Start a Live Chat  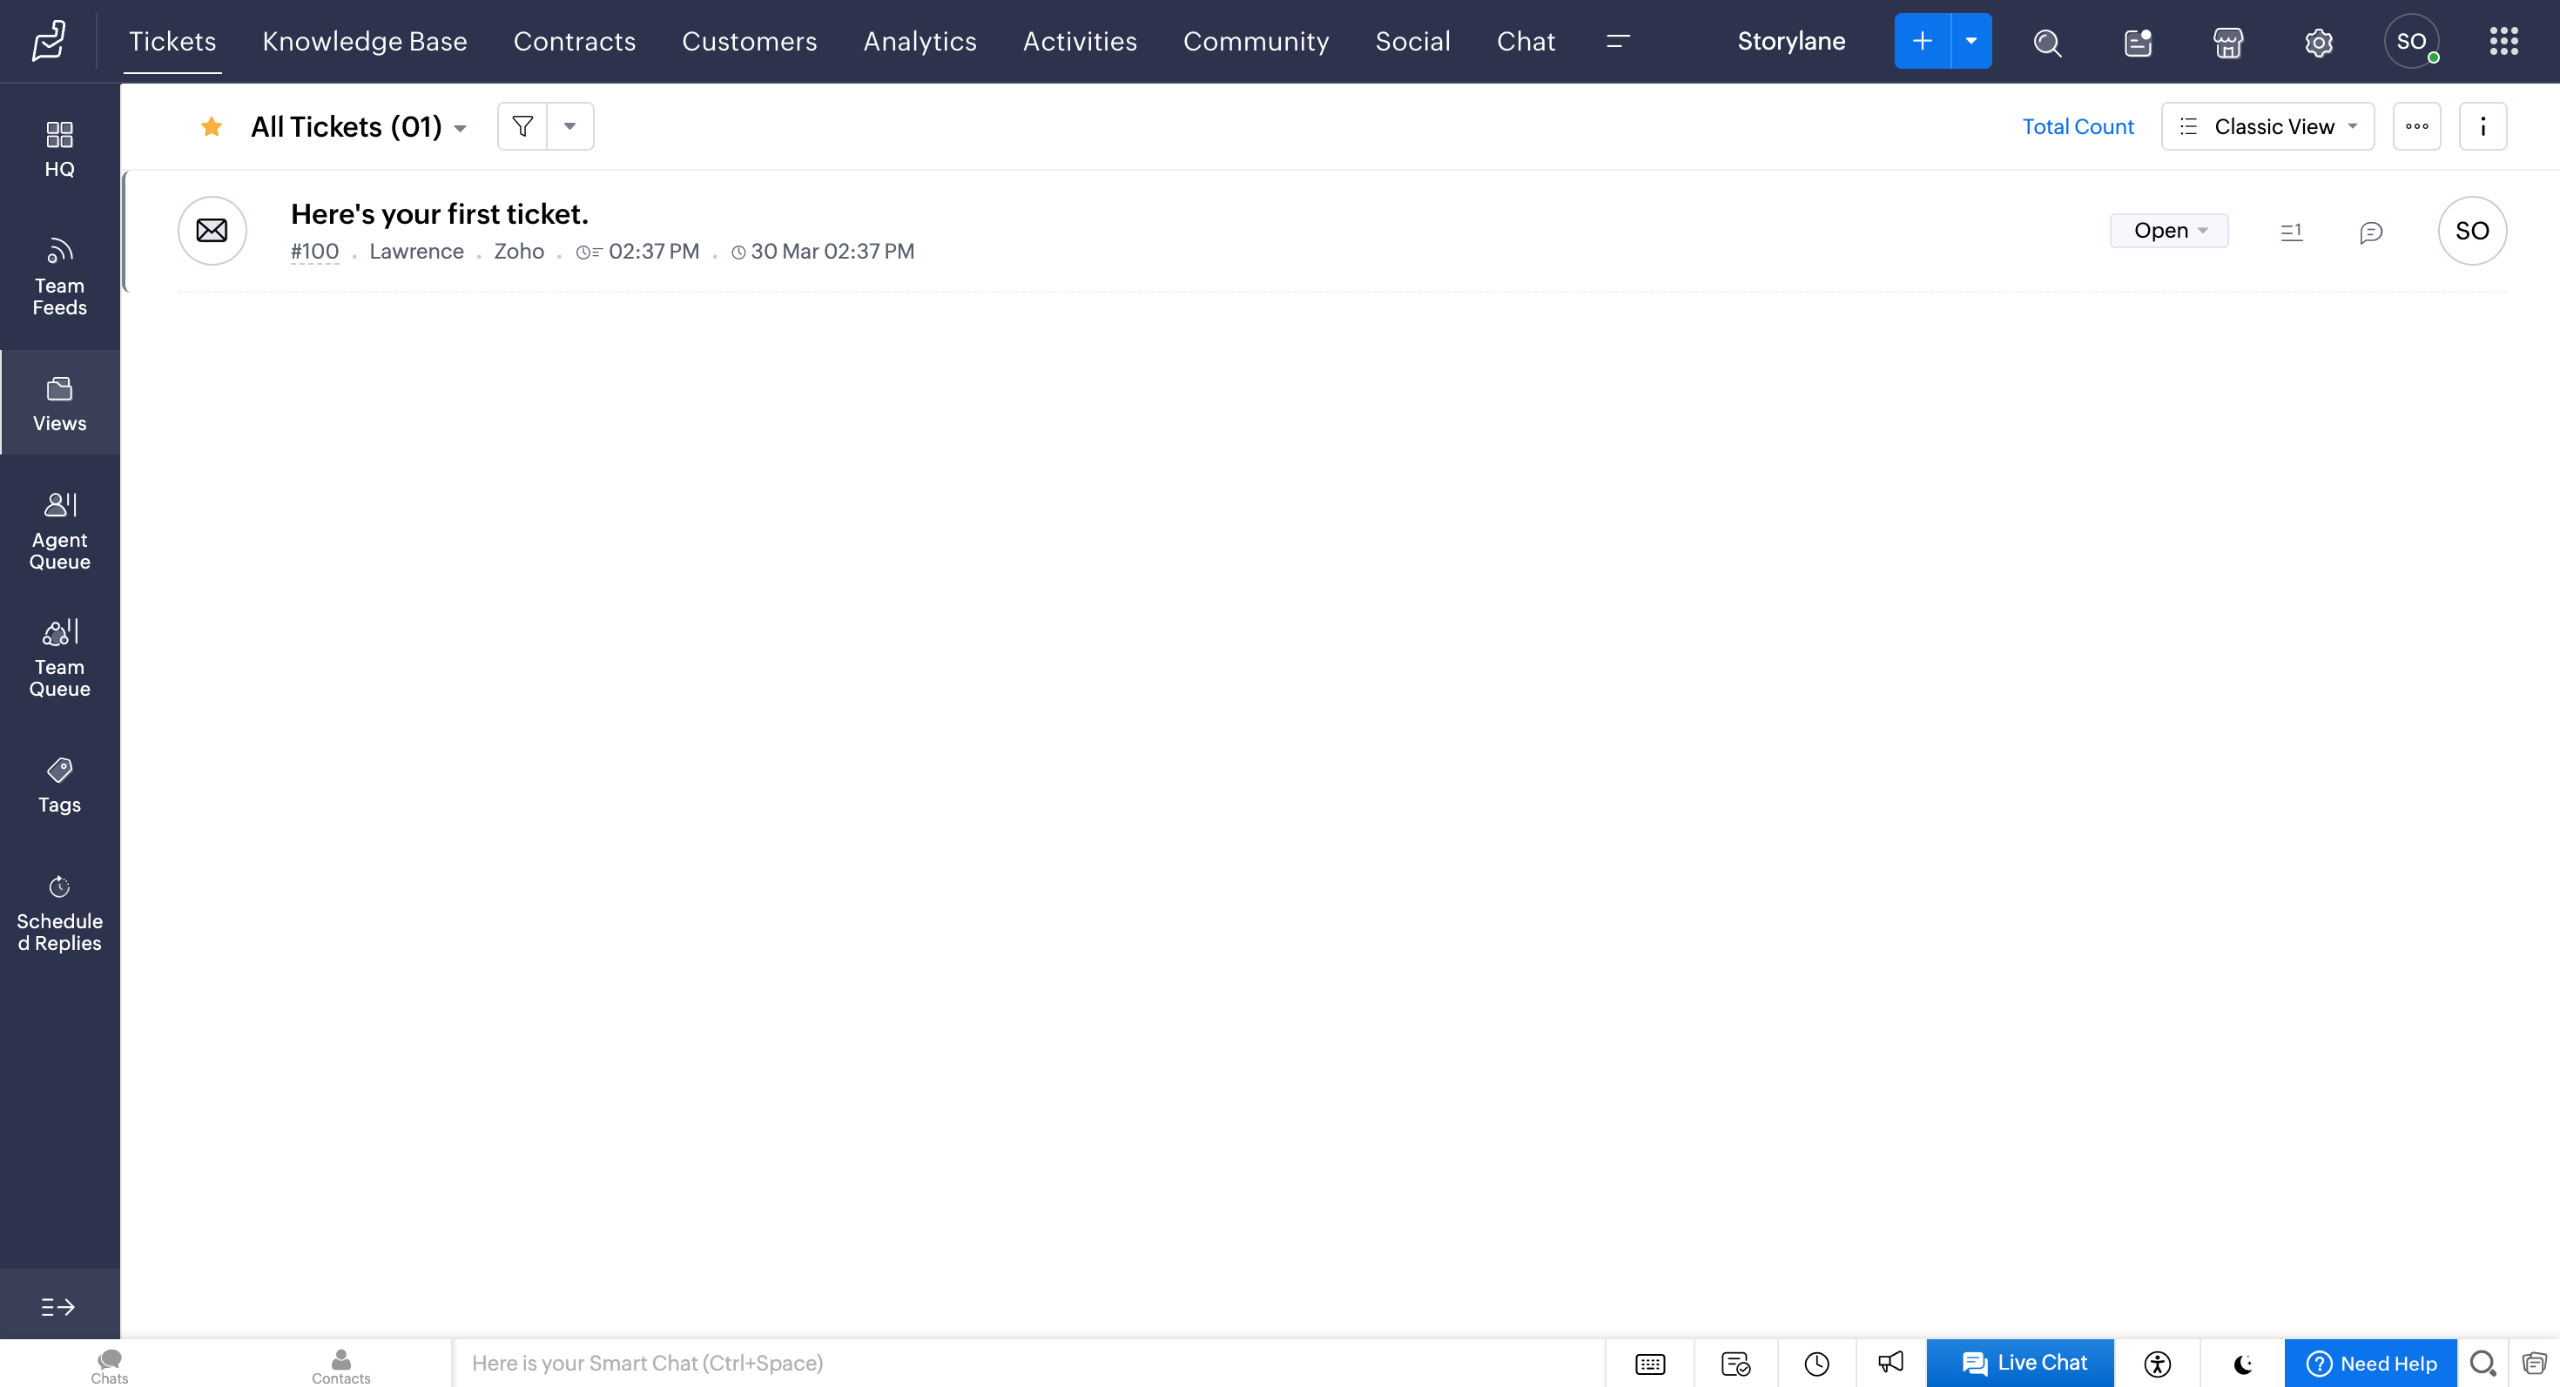(2020, 1362)
